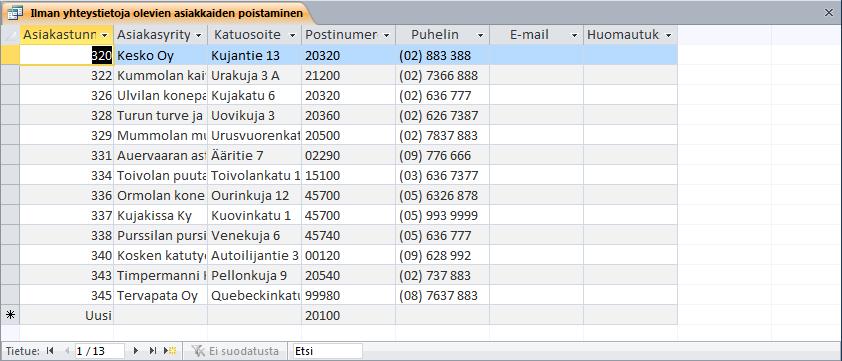Image resolution: width=842 pixels, height=361 pixels.
Task: Jump to last record icon
Action: point(153,351)
